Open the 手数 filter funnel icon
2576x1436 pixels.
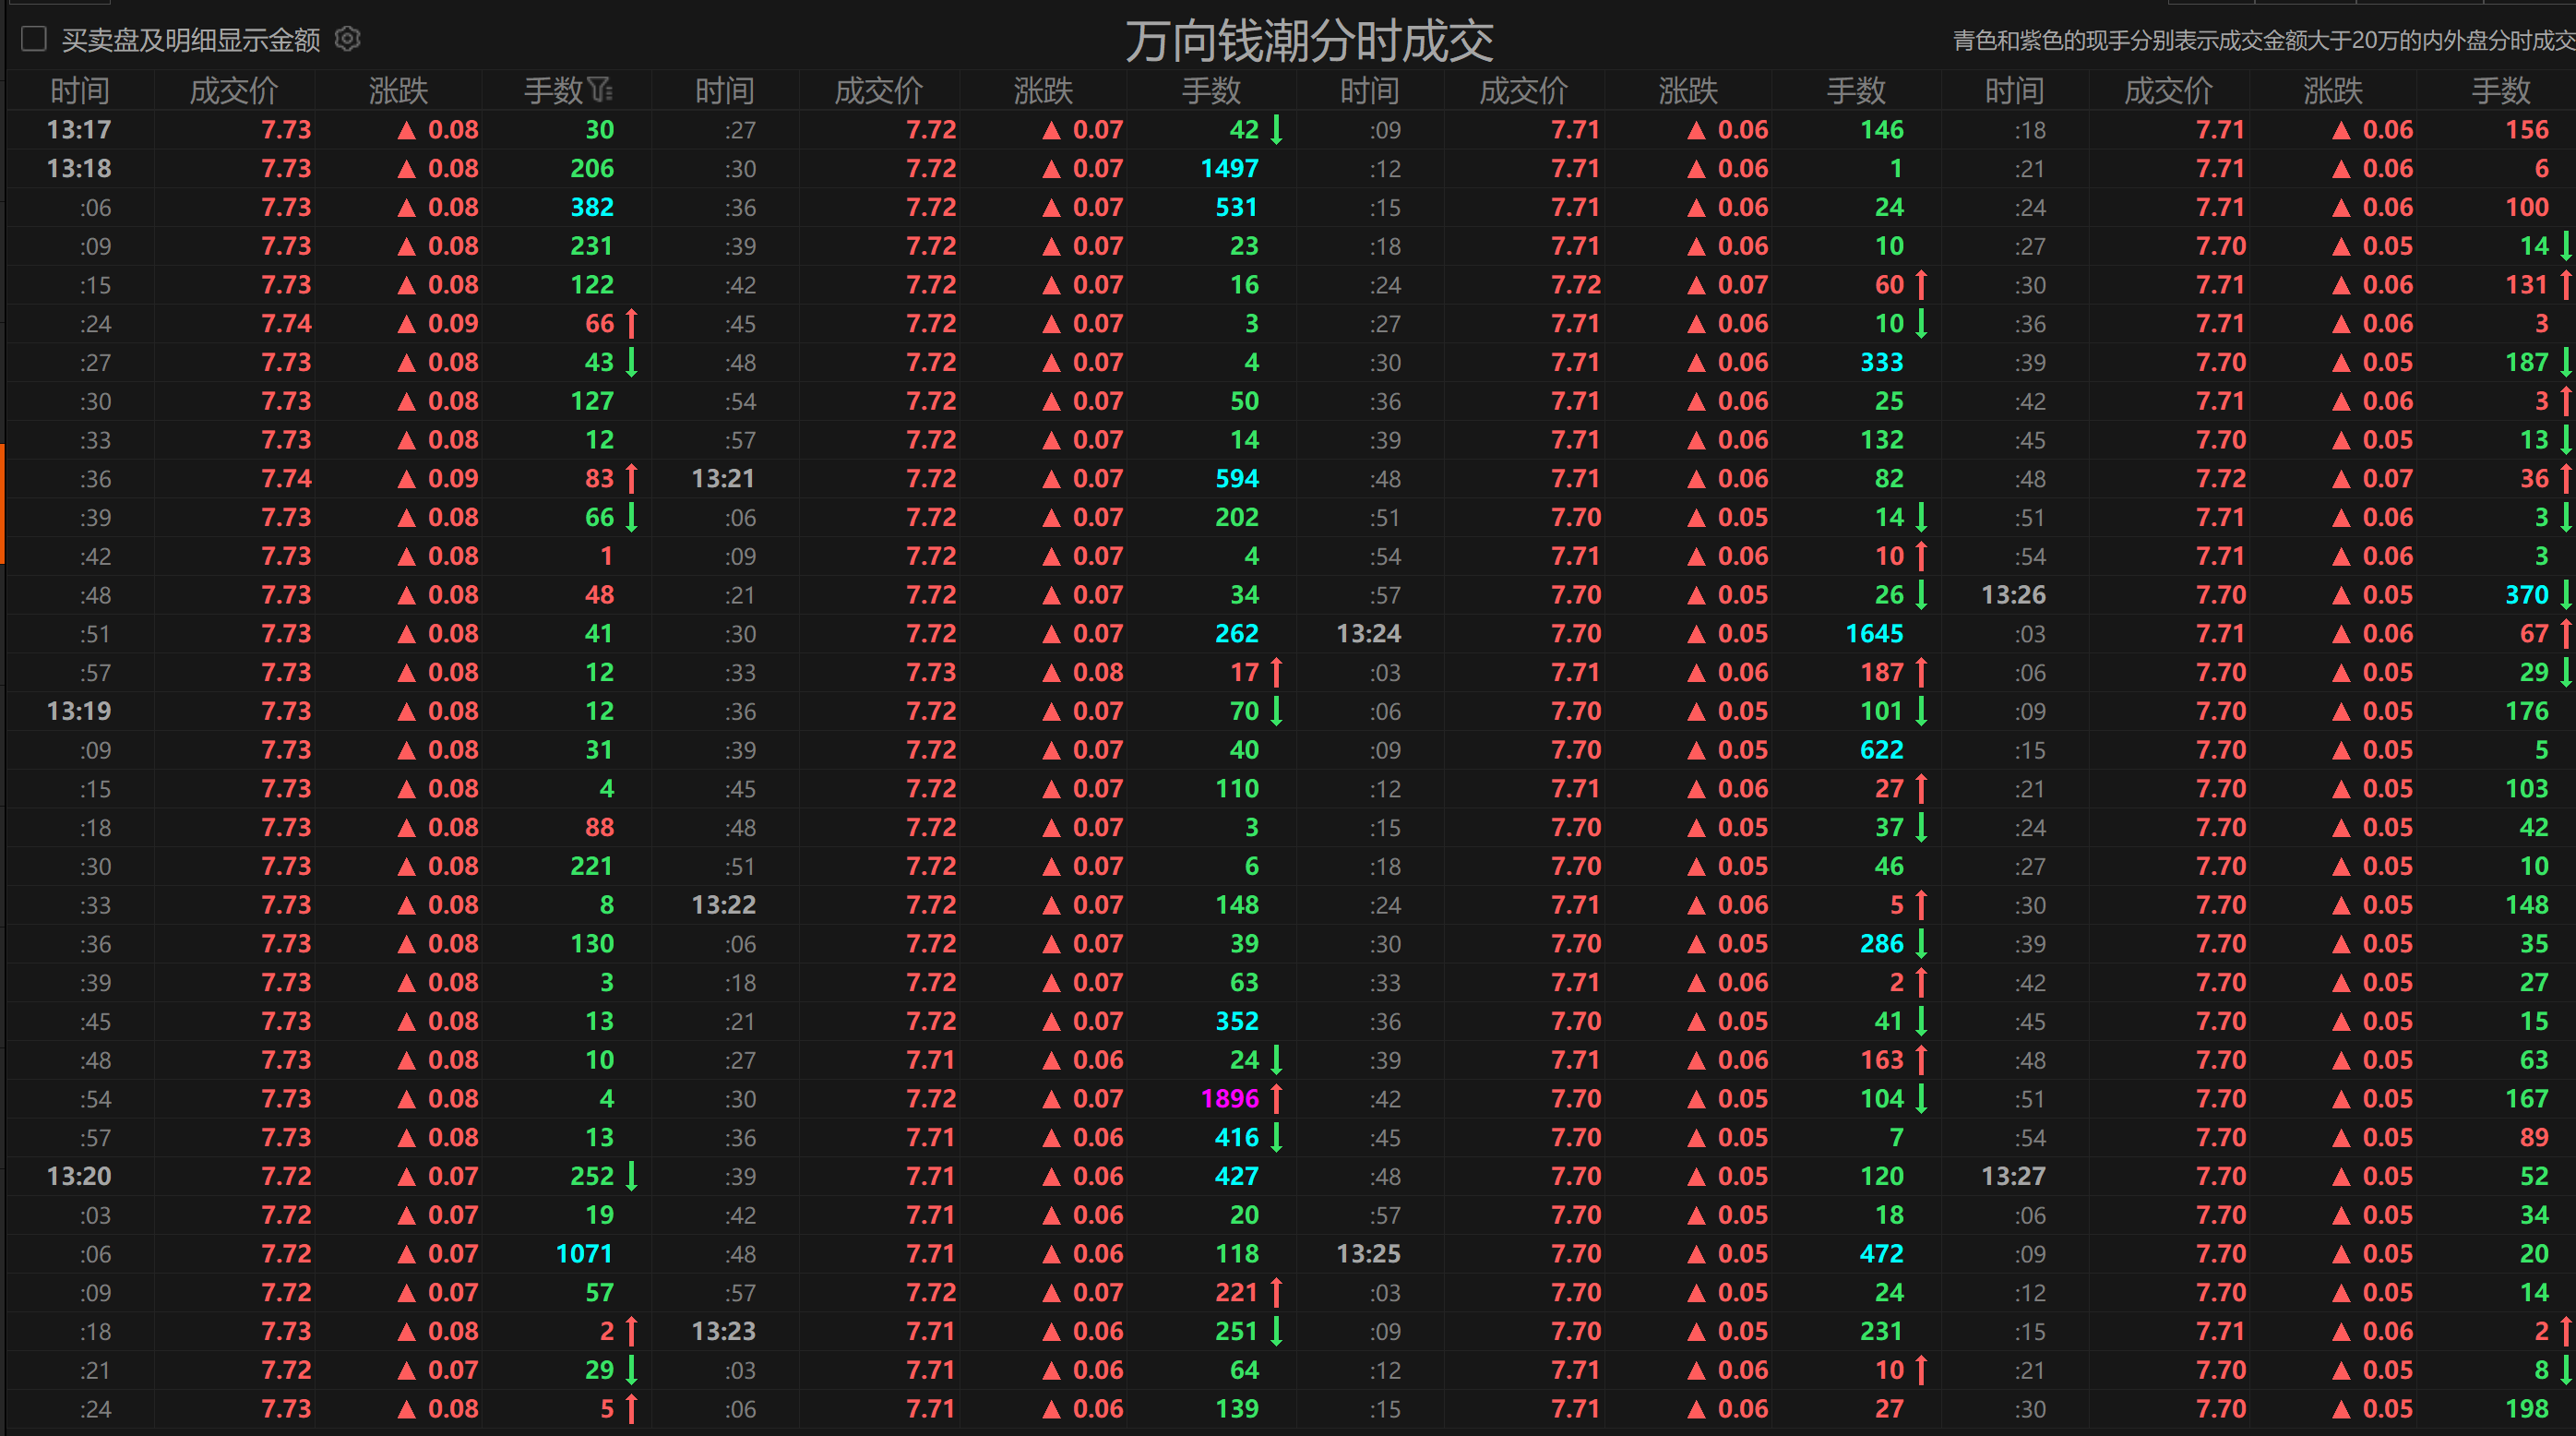click(600, 91)
